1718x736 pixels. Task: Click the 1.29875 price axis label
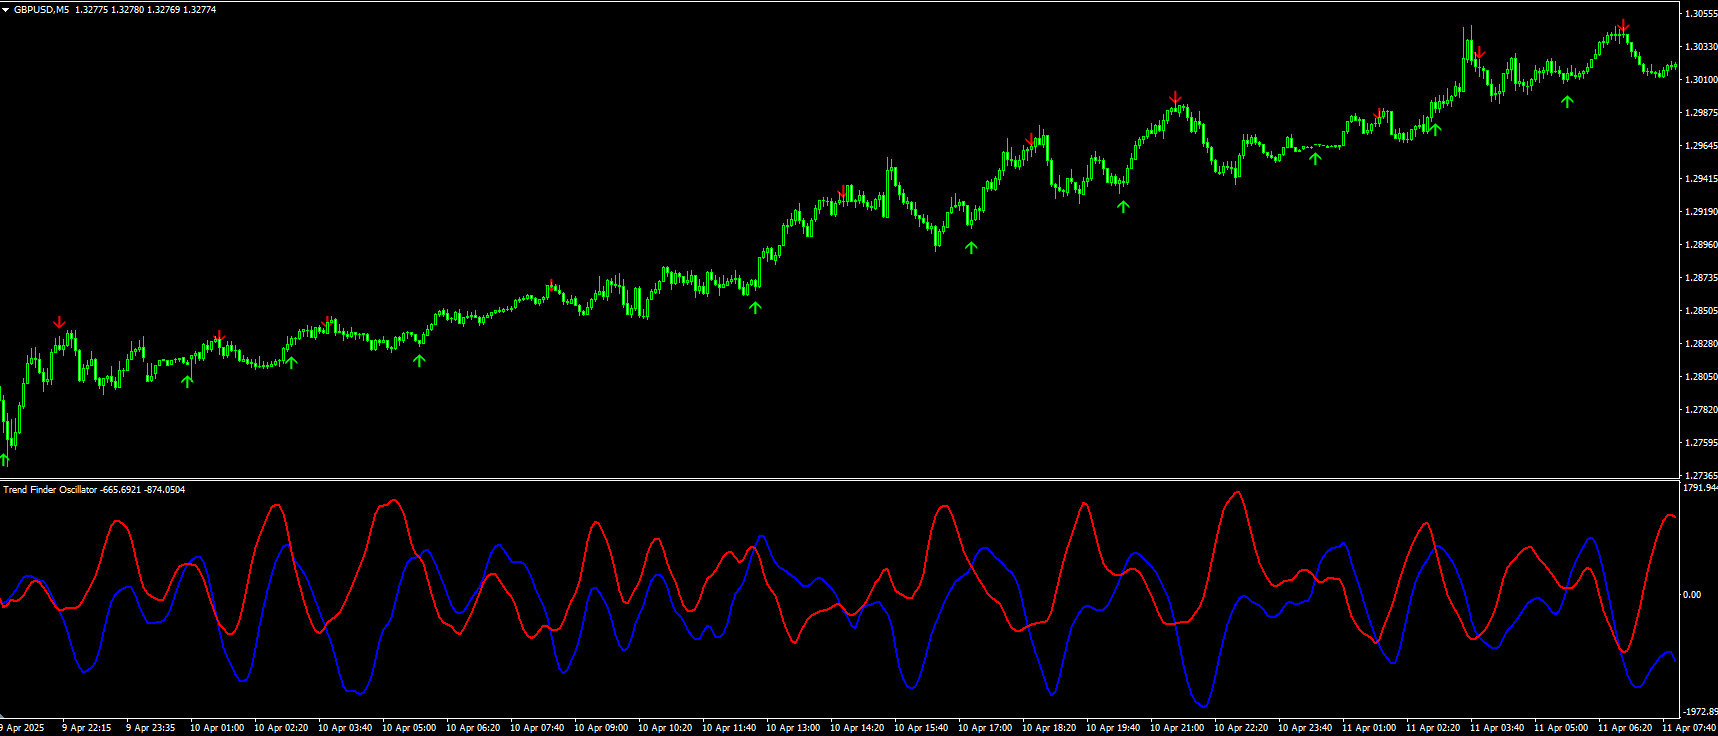point(1700,113)
